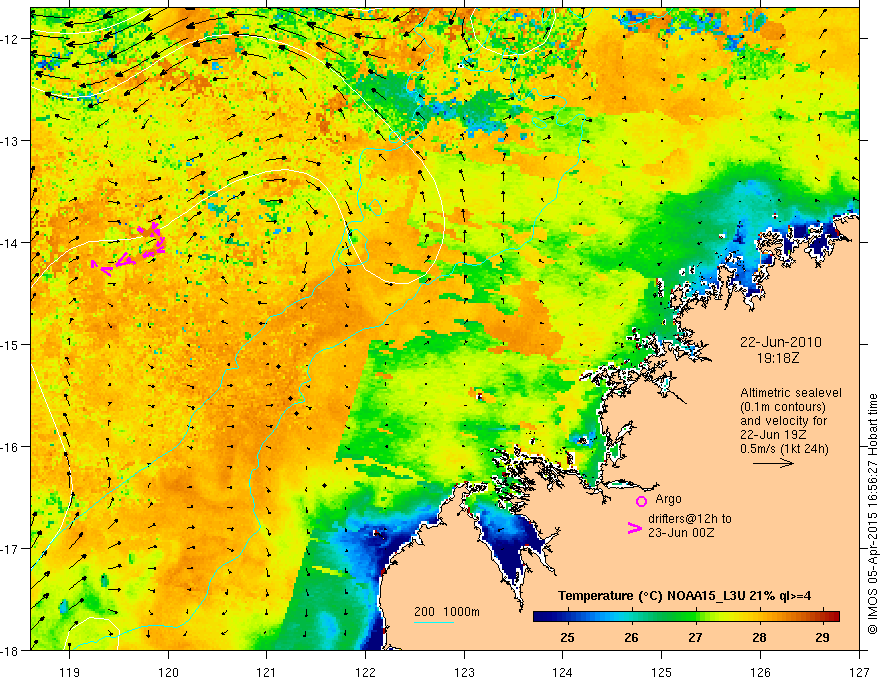This screenshot has height=680, width=880.
Task: Click latitude axis label -13
Action: (11, 141)
